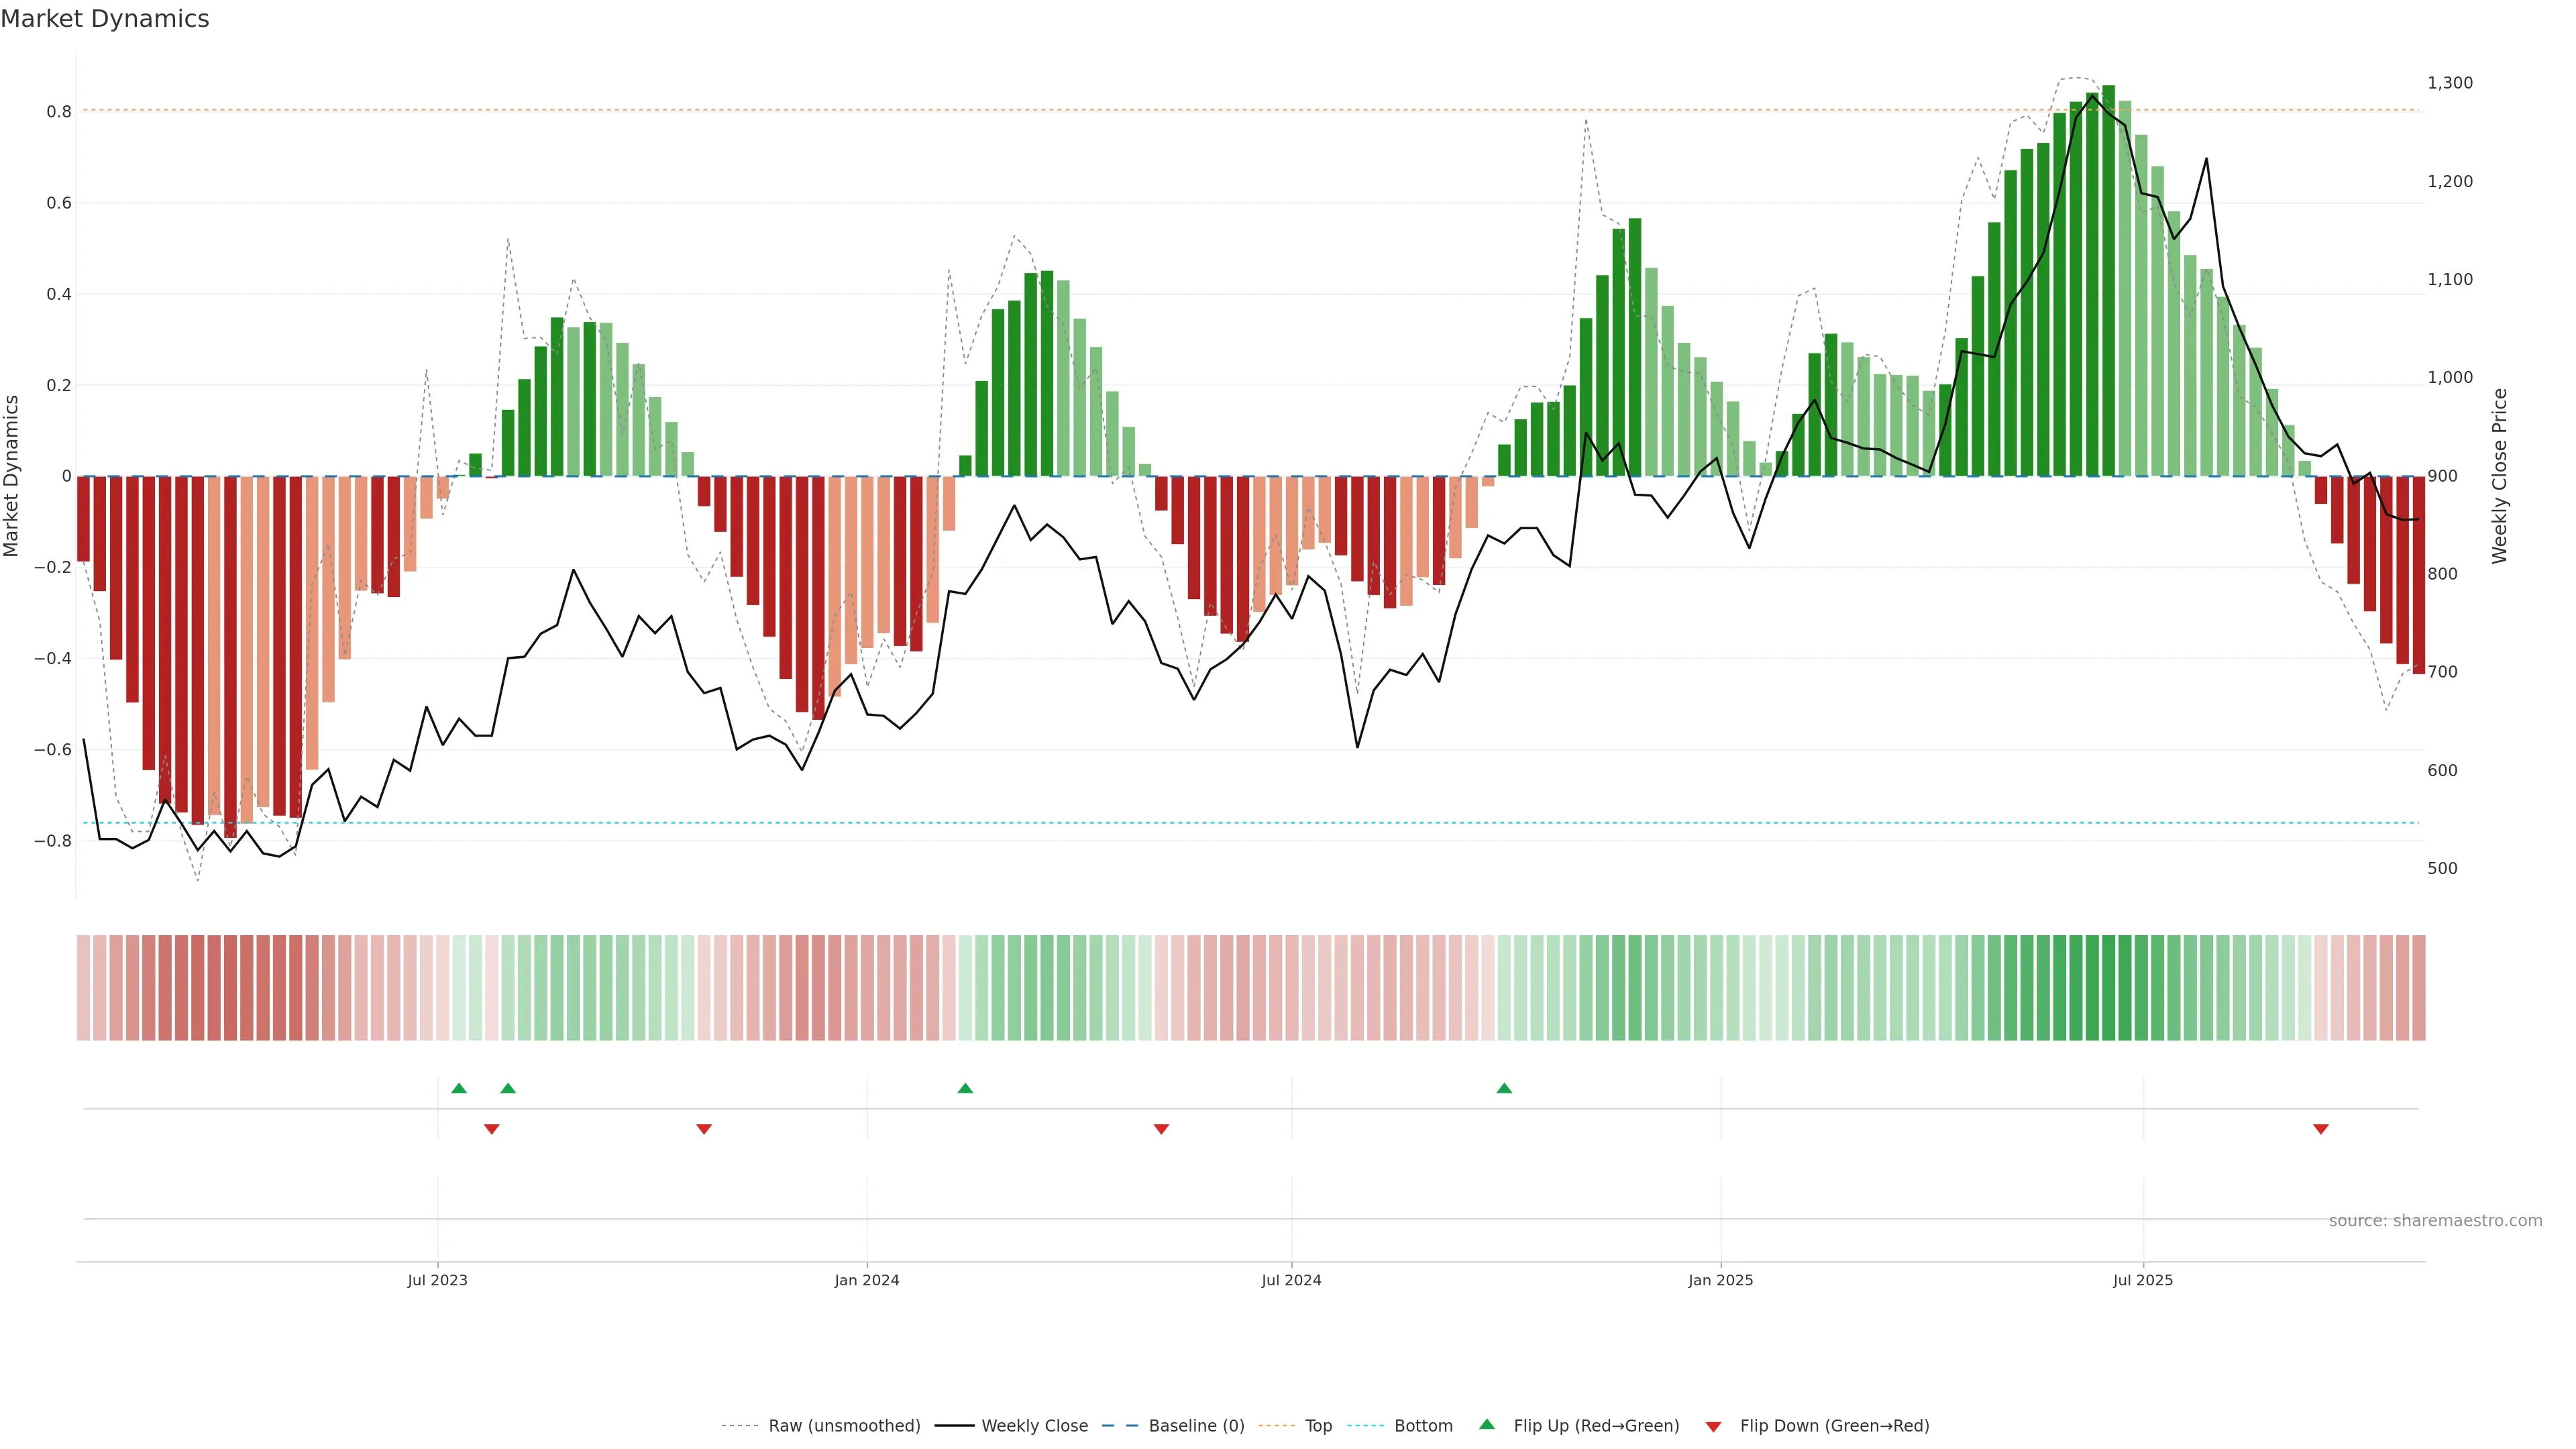Click the Bottom legend label

(1423, 1426)
